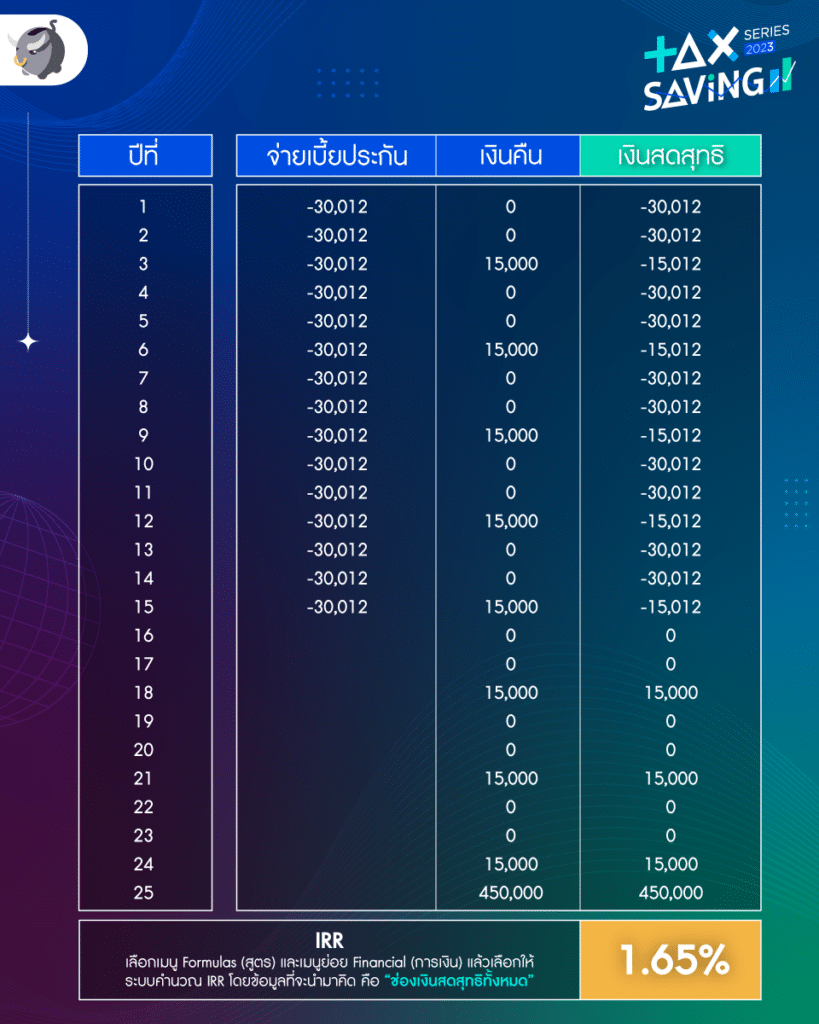Select year 16 in the ปีที่ column
Image resolution: width=819 pixels, height=1024 pixels.
[144, 635]
